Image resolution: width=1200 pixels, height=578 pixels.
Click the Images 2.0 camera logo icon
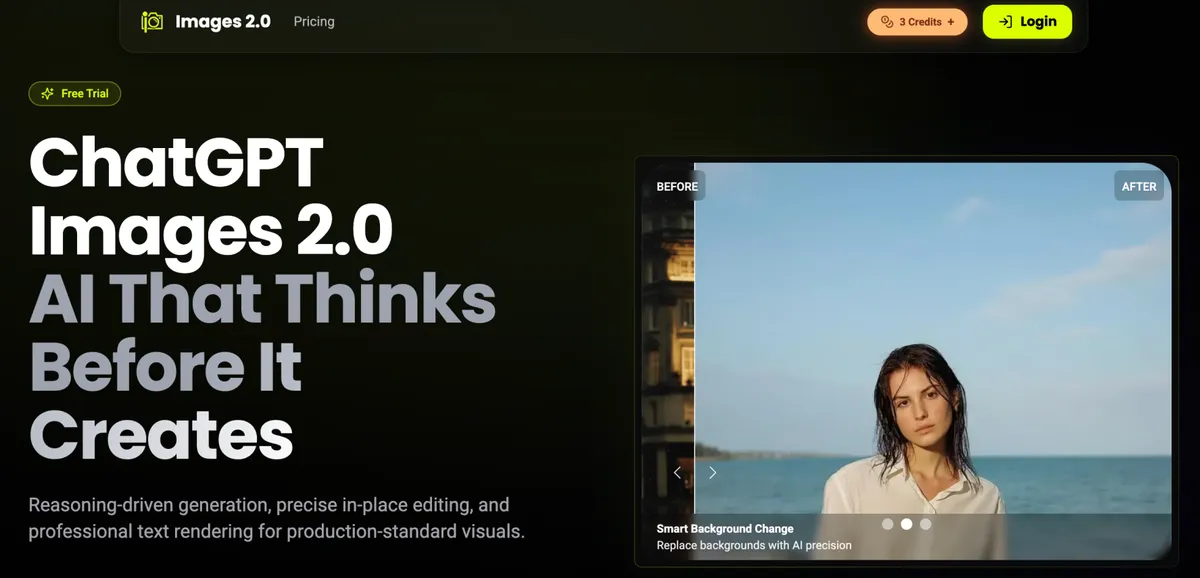pos(152,21)
